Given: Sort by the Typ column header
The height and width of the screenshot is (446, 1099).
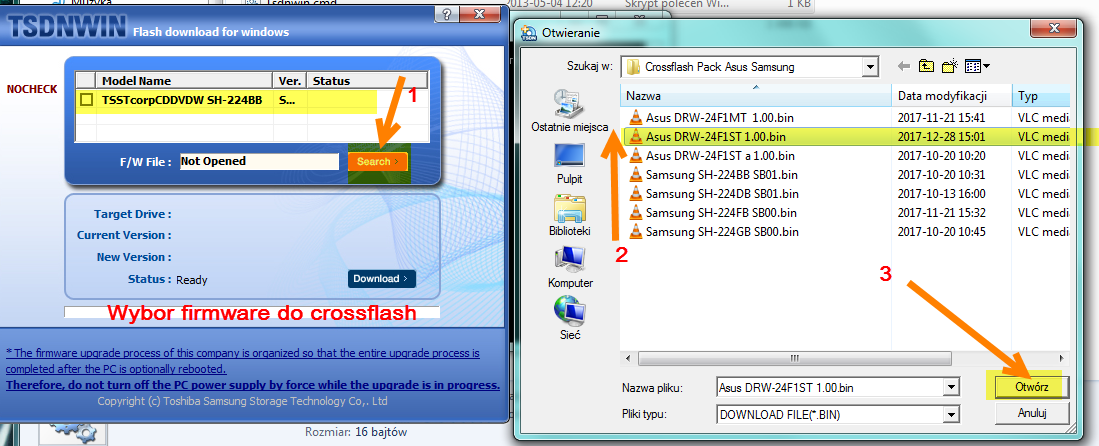Looking at the screenshot, I should [1041, 95].
